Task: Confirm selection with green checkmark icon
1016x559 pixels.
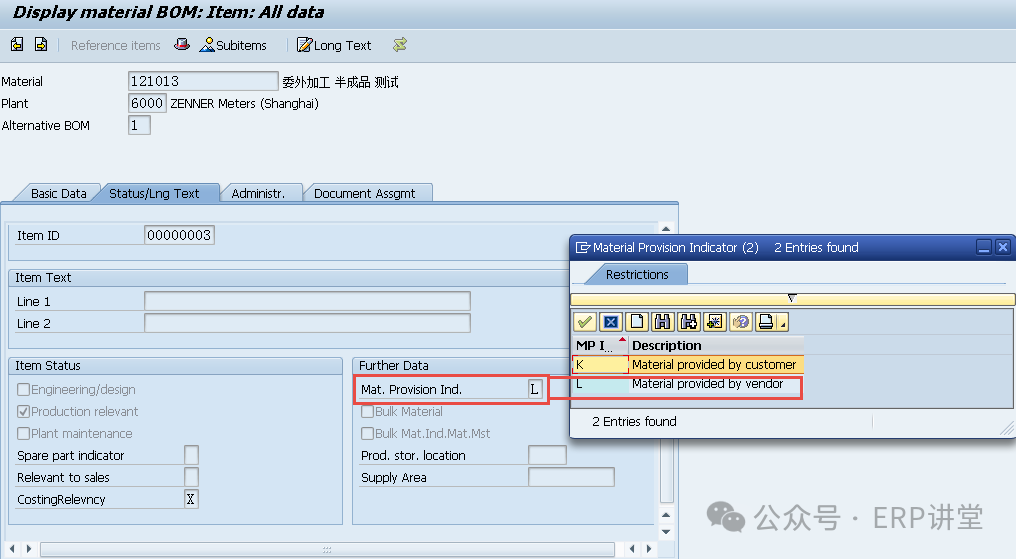Action: (584, 322)
